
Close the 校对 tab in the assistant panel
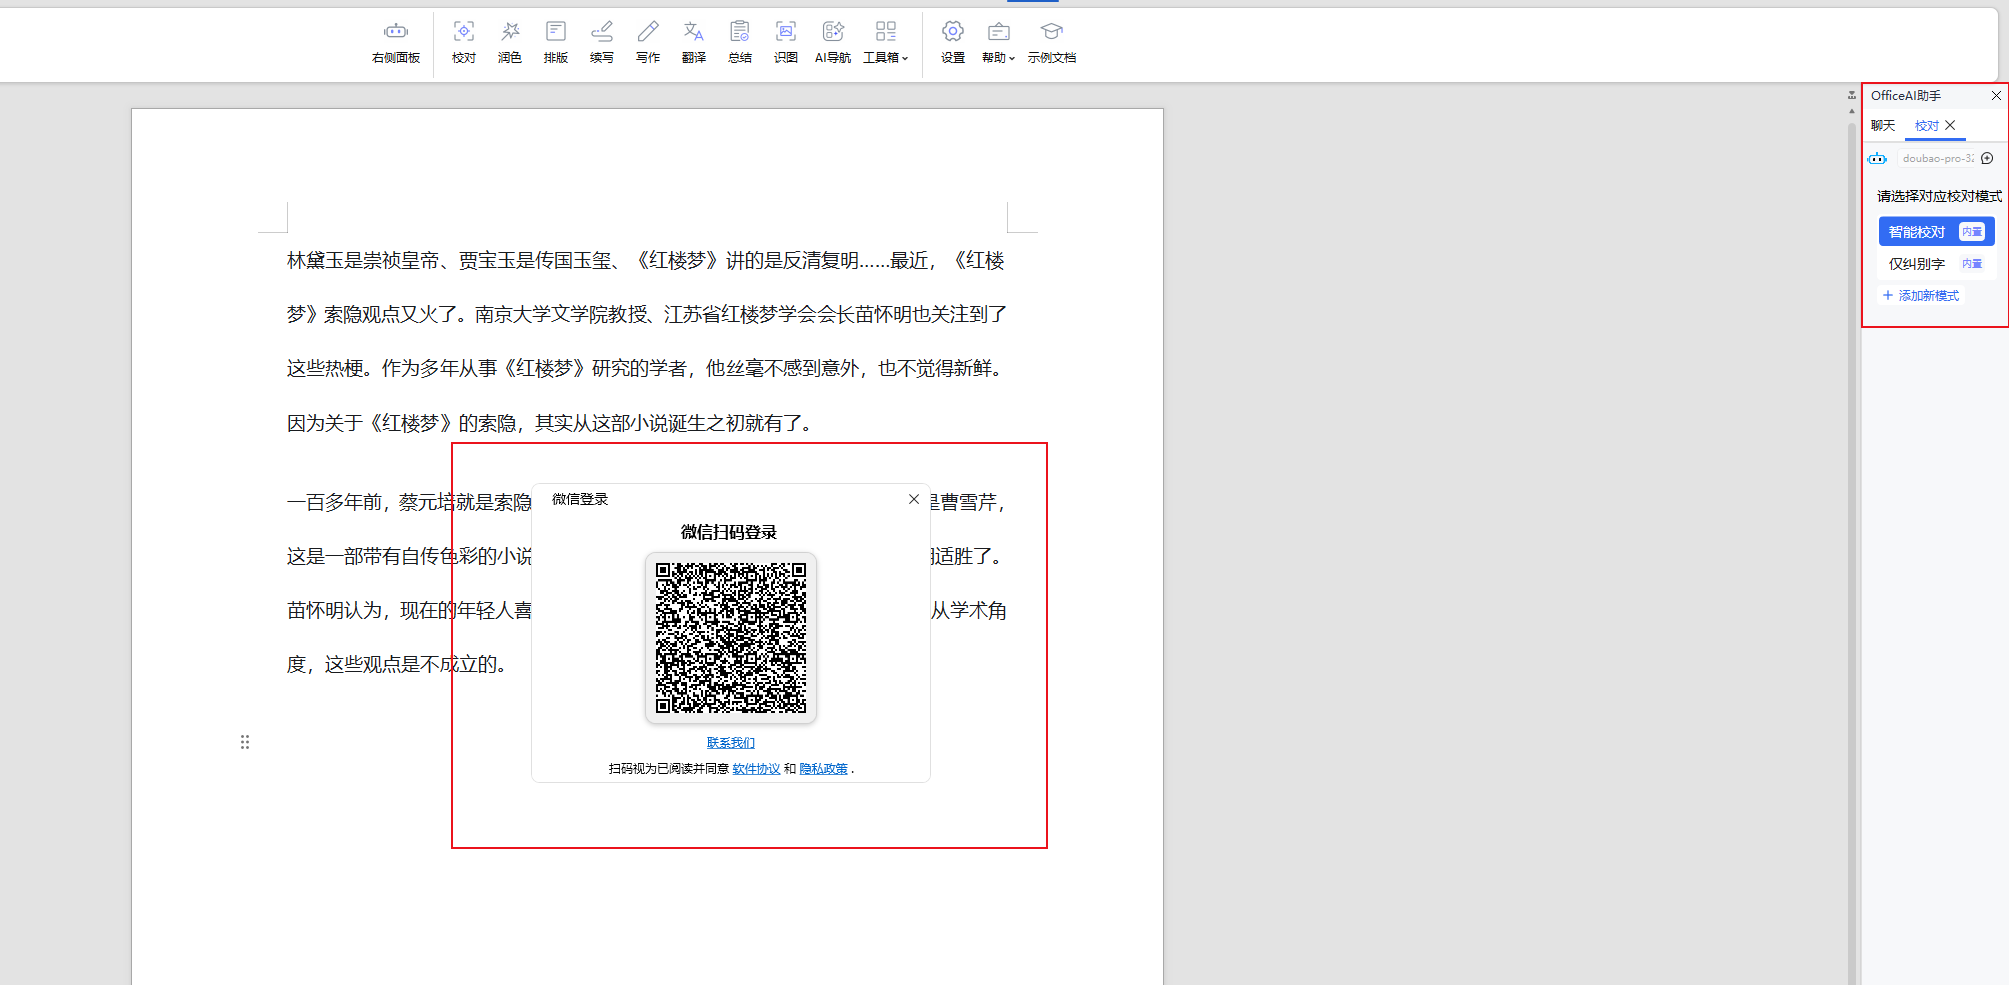click(x=1950, y=126)
